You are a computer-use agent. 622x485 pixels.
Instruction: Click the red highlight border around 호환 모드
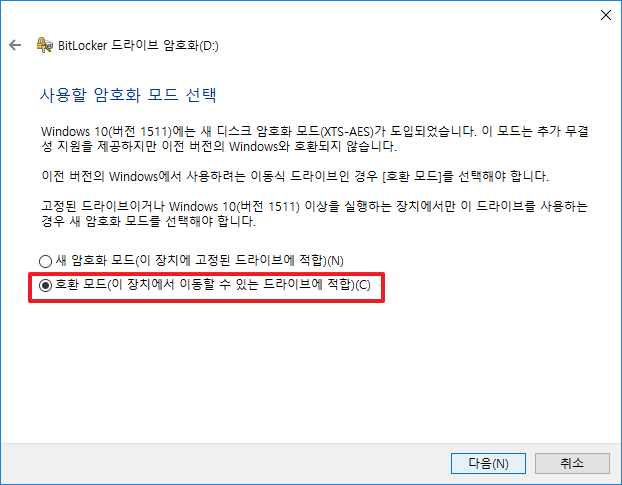click(x=206, y=274)
